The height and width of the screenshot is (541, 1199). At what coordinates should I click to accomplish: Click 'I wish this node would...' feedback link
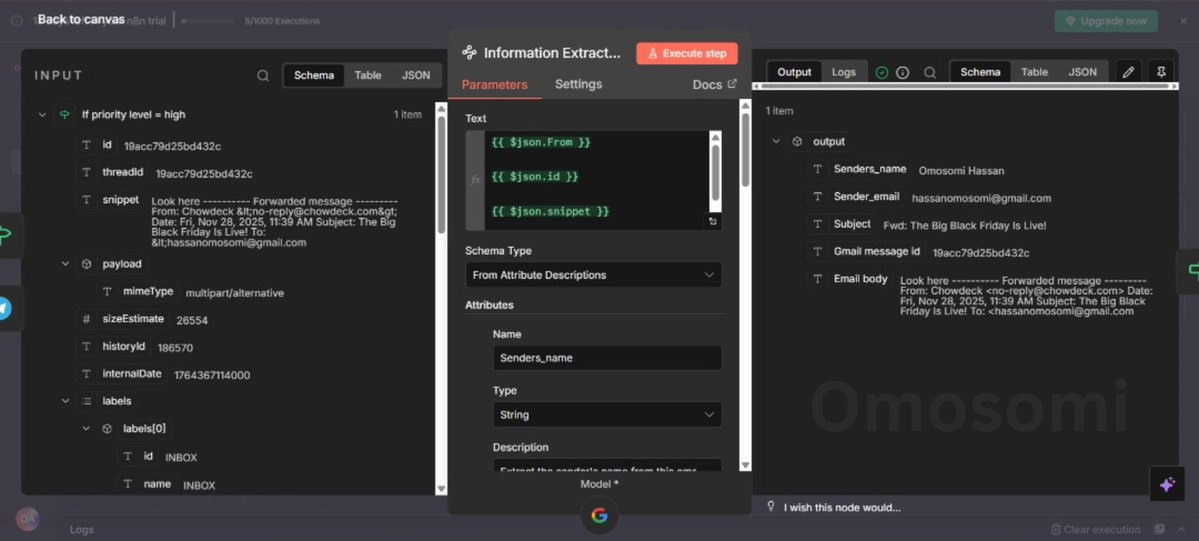click(842, 507)
